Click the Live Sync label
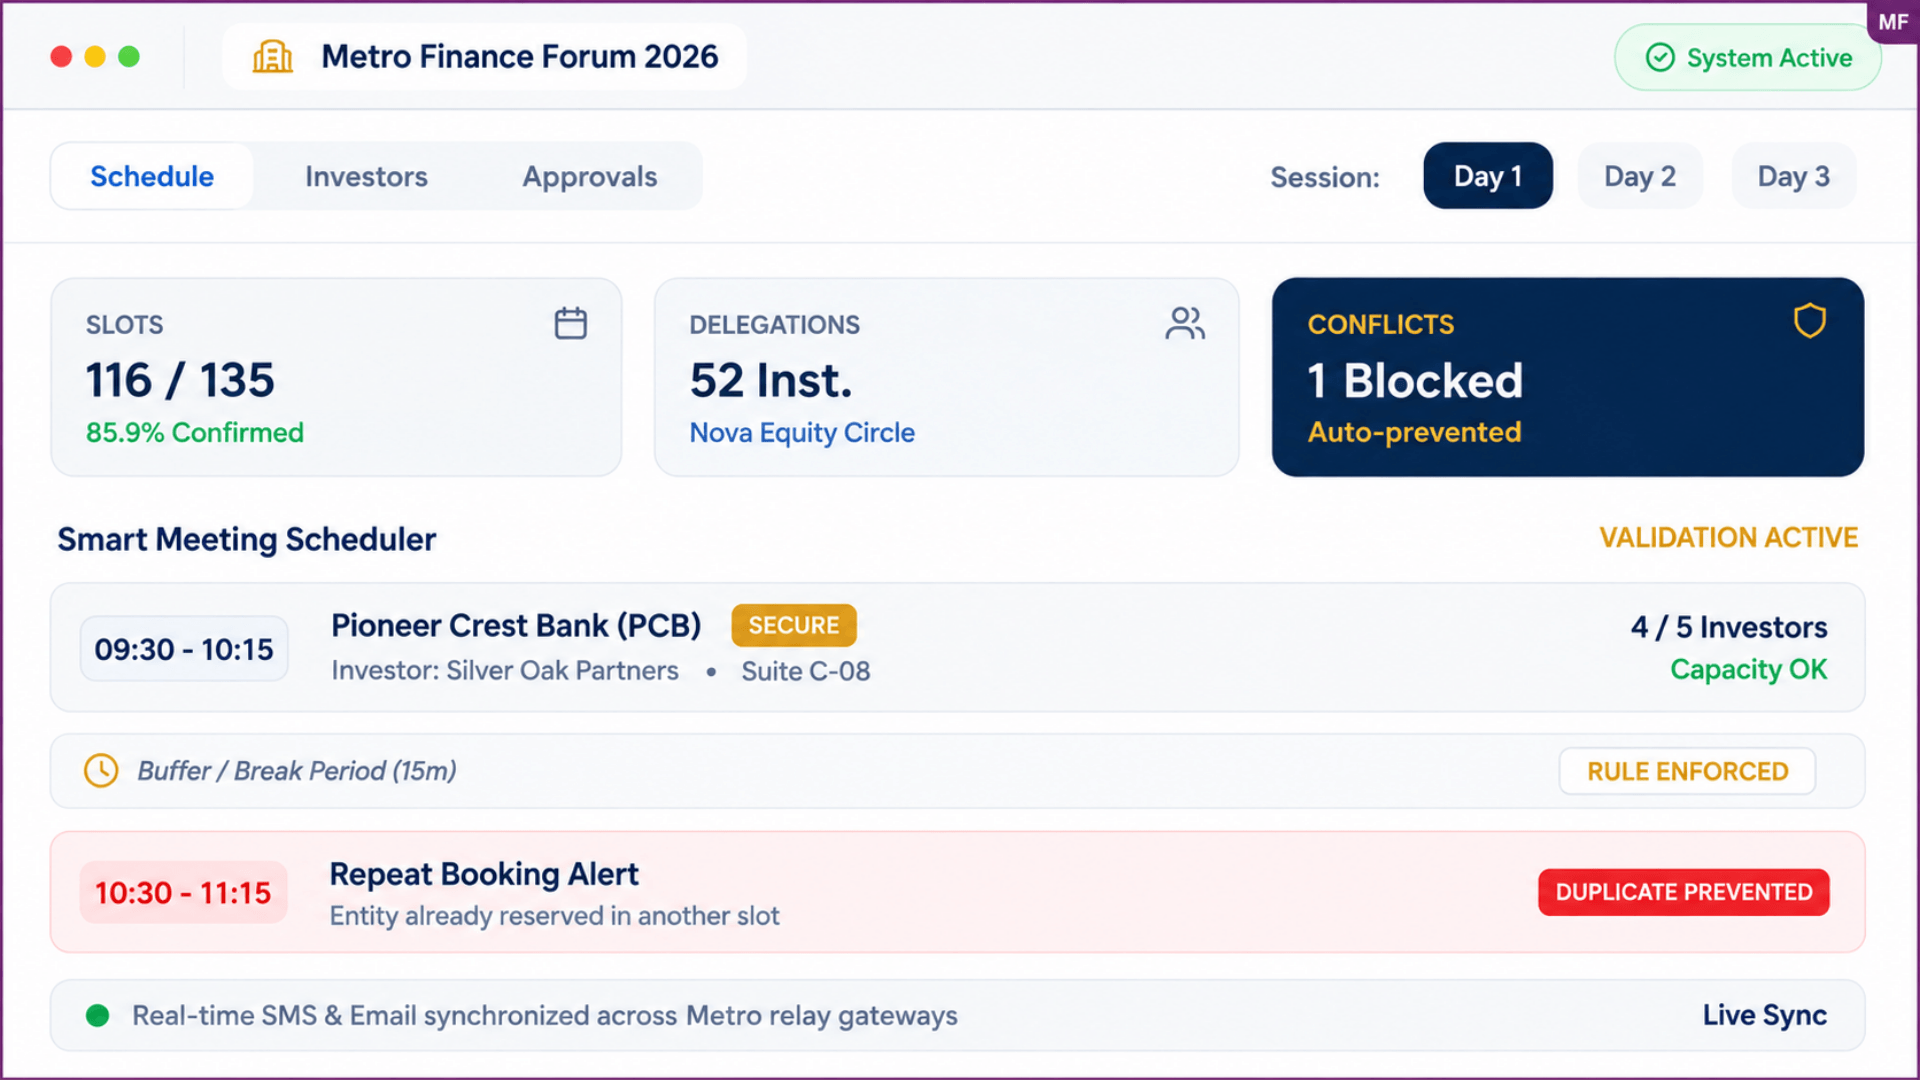The height and width of the screenshot is (1080, 1920). tap(1765, 1015)
